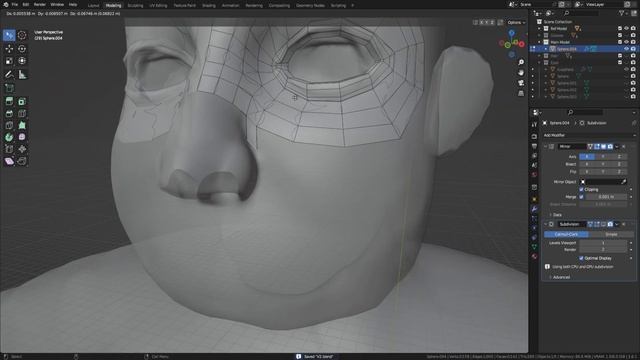Screen dimensions: 640x360
Task: Toggle Clipping checkbox in Mirror modifier
Action: [581, 189]
